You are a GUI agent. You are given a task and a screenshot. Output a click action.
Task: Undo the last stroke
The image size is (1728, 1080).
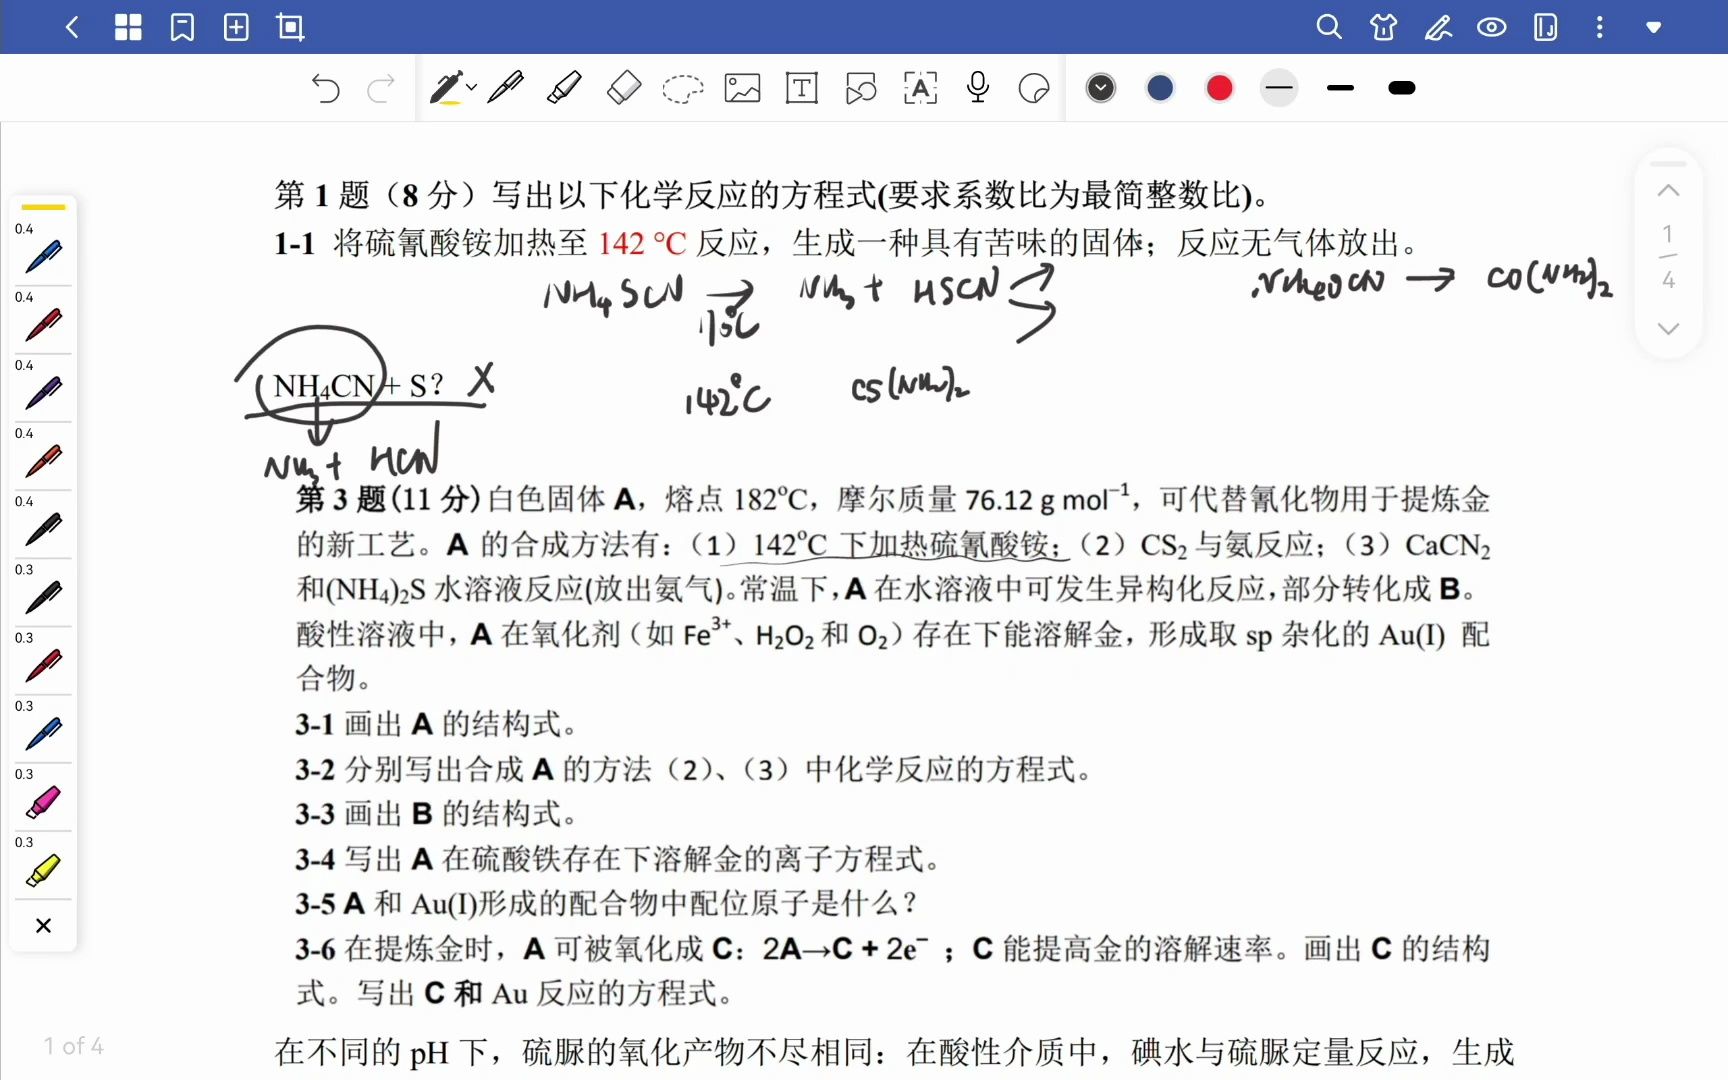[x=325, y=88]
